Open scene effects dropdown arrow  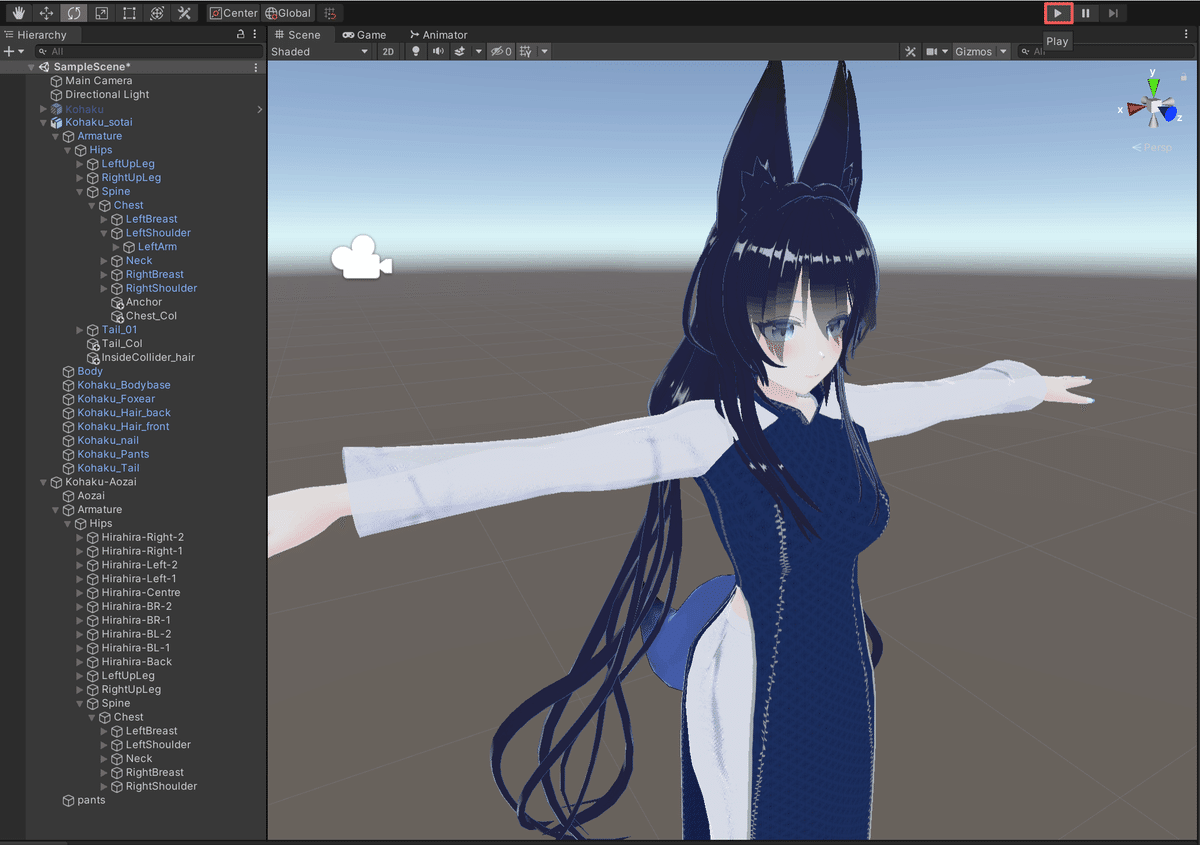coord(478,51)
